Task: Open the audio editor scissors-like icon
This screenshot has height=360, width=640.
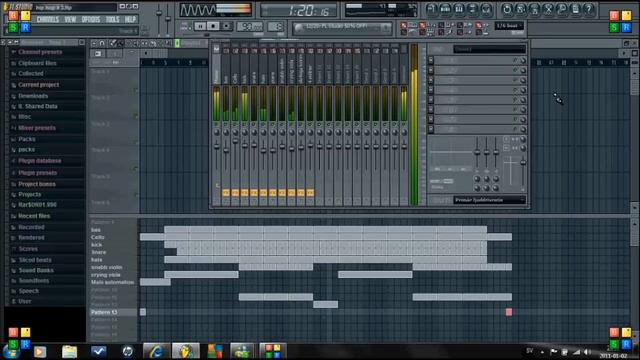Action: [548, 9]
